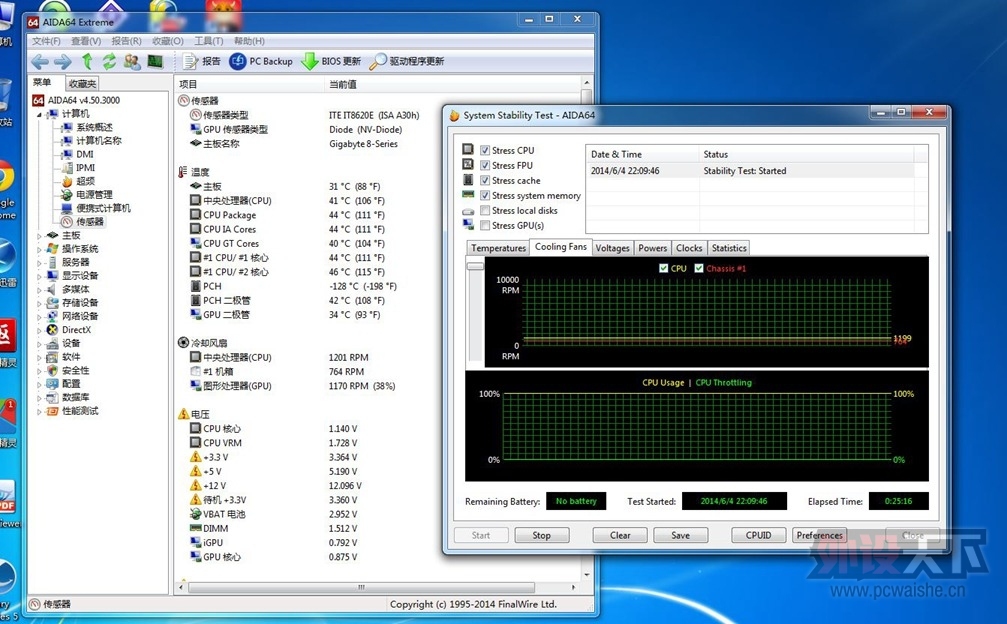This screenshot has width=1007, height=624.
Task: Click the green Up arrow toolbar icon
Action: tap(87, 62)
